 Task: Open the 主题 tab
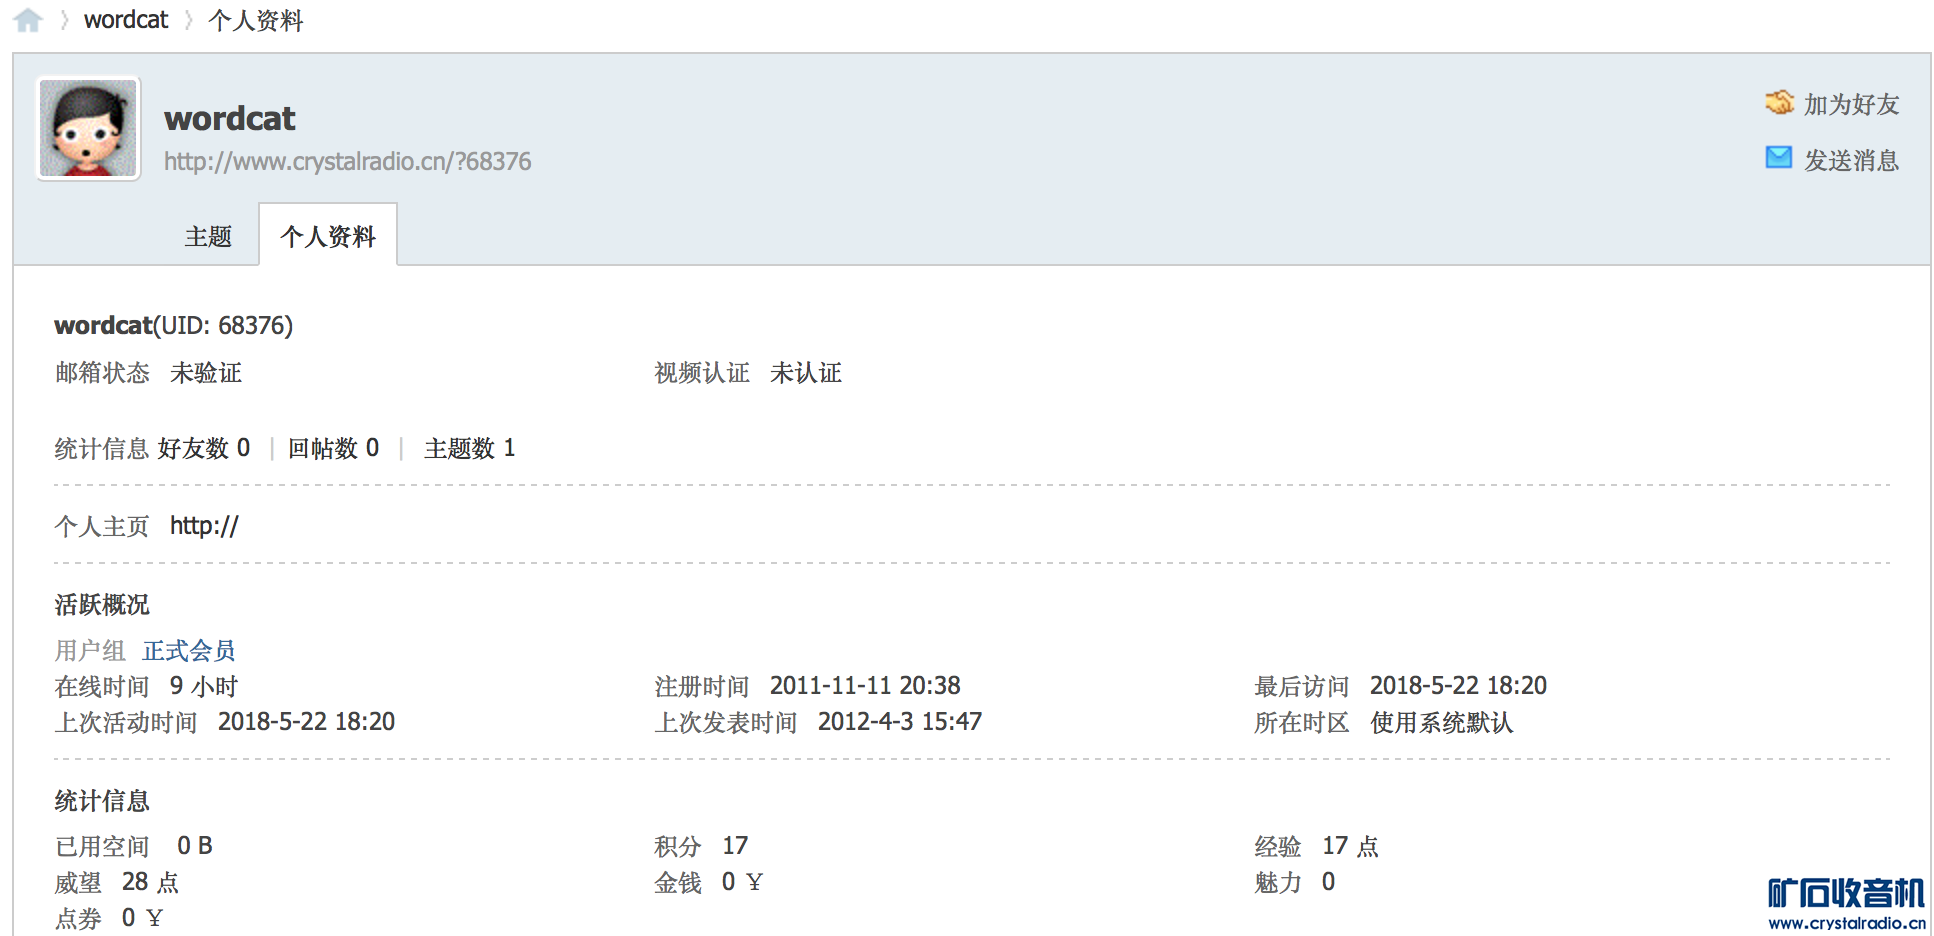pos(208,237)
